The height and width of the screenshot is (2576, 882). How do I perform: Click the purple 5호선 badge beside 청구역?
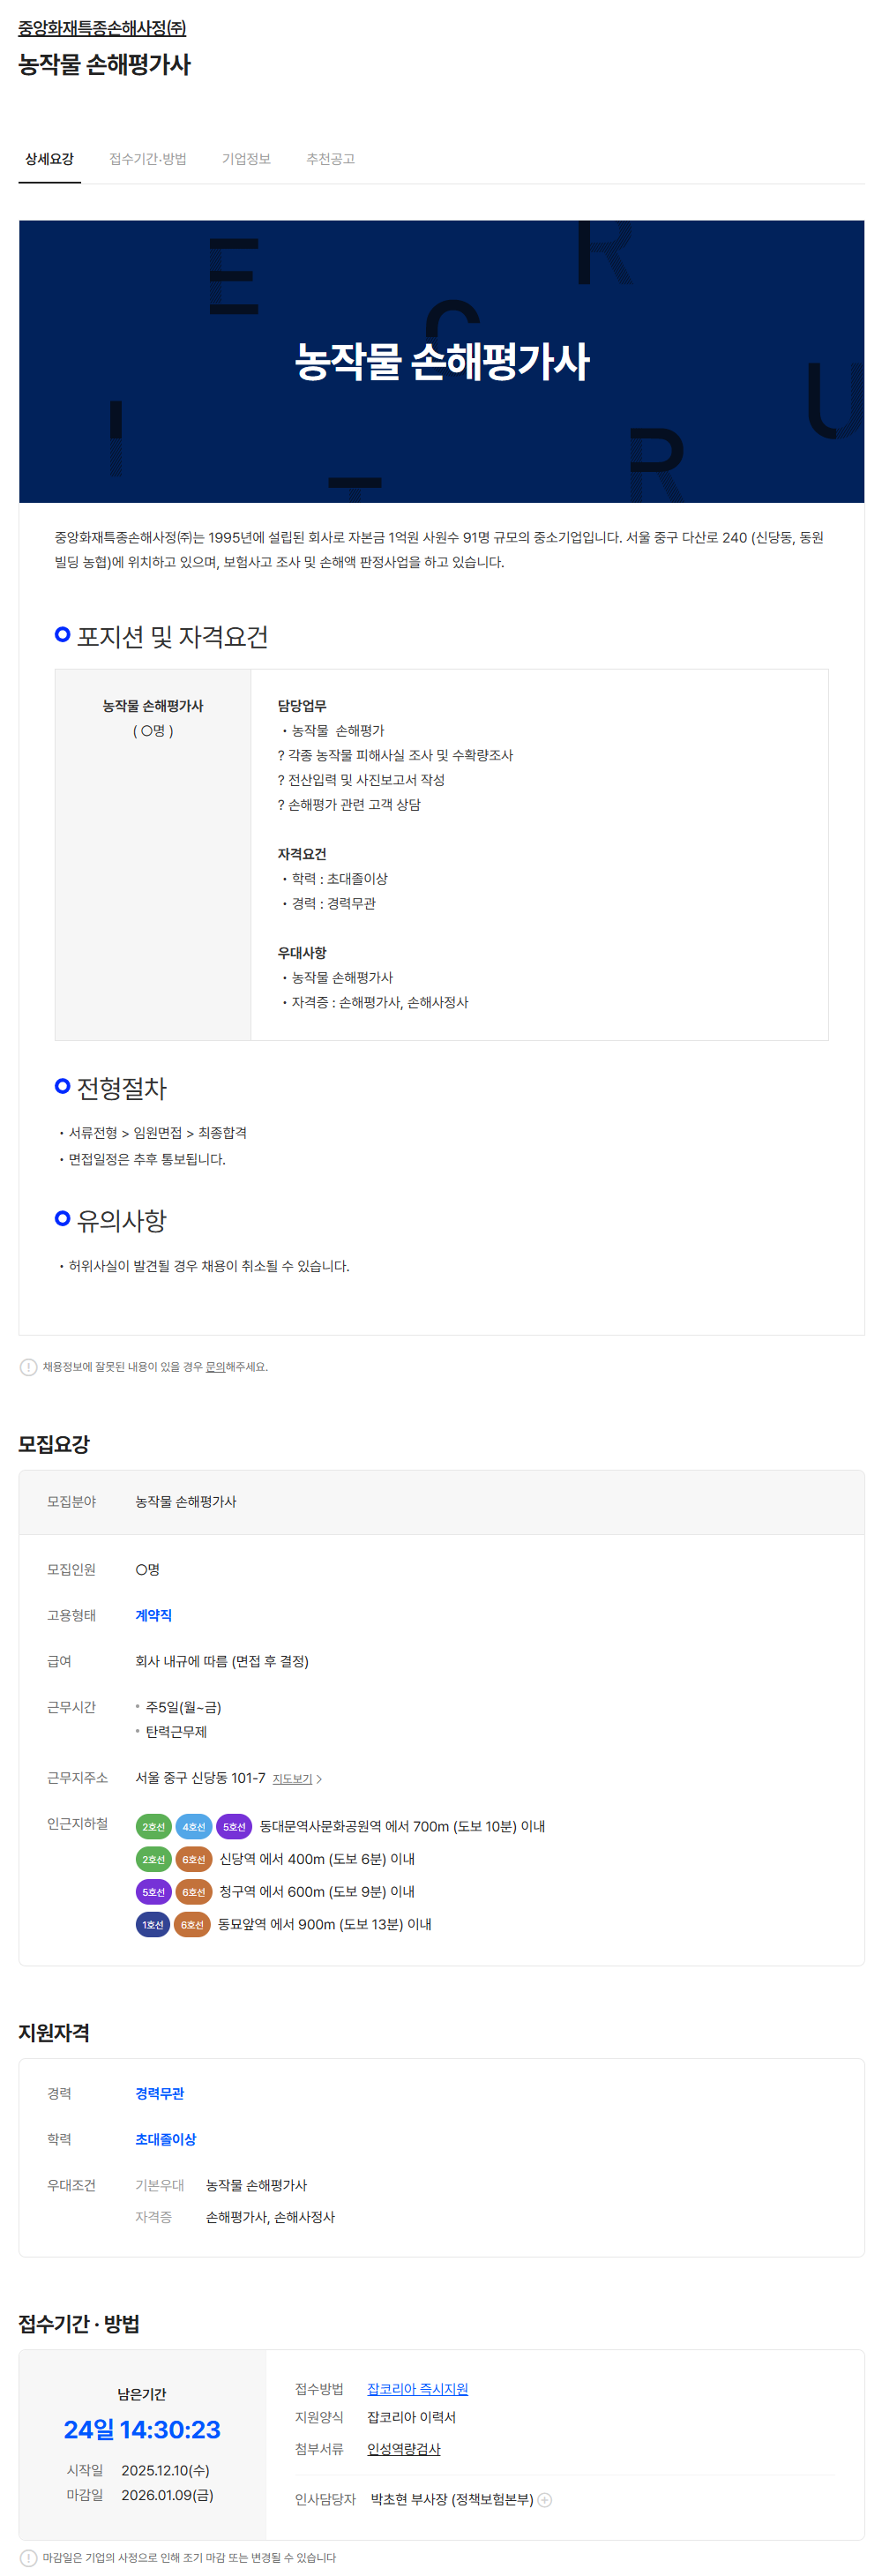[153, 1892]
